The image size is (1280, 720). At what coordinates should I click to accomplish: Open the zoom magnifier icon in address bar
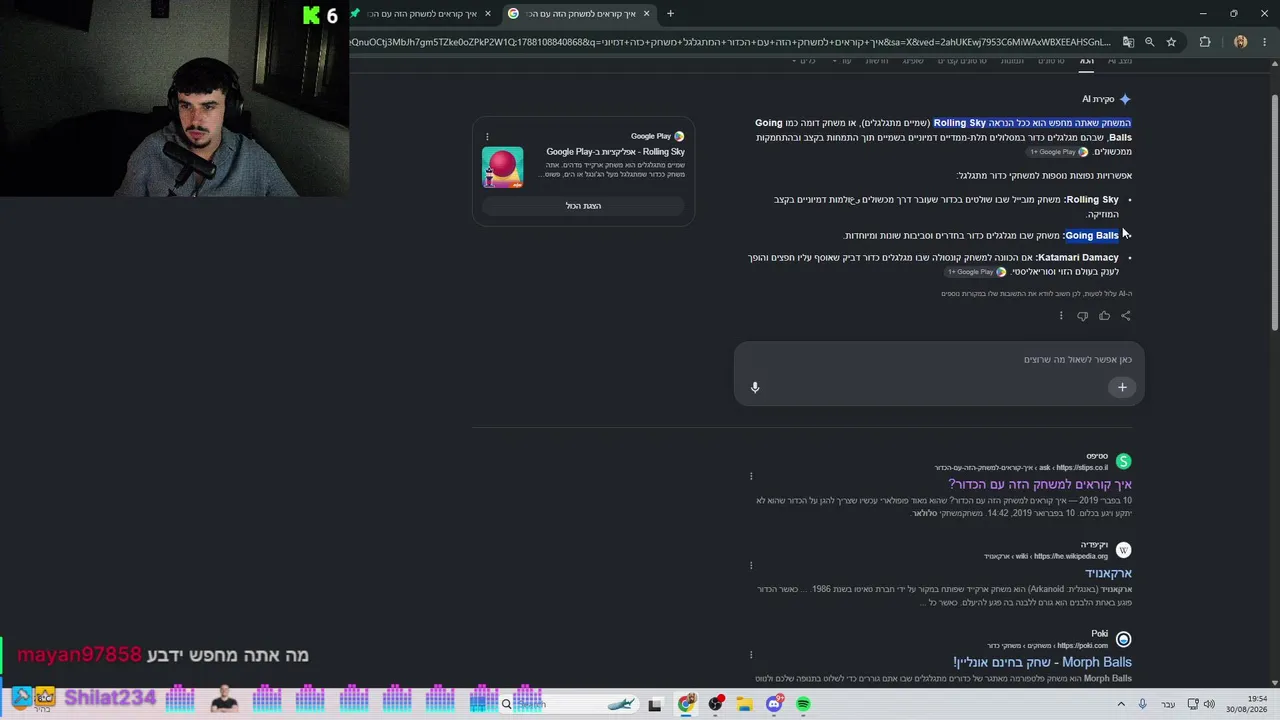tap(1150, 42)
